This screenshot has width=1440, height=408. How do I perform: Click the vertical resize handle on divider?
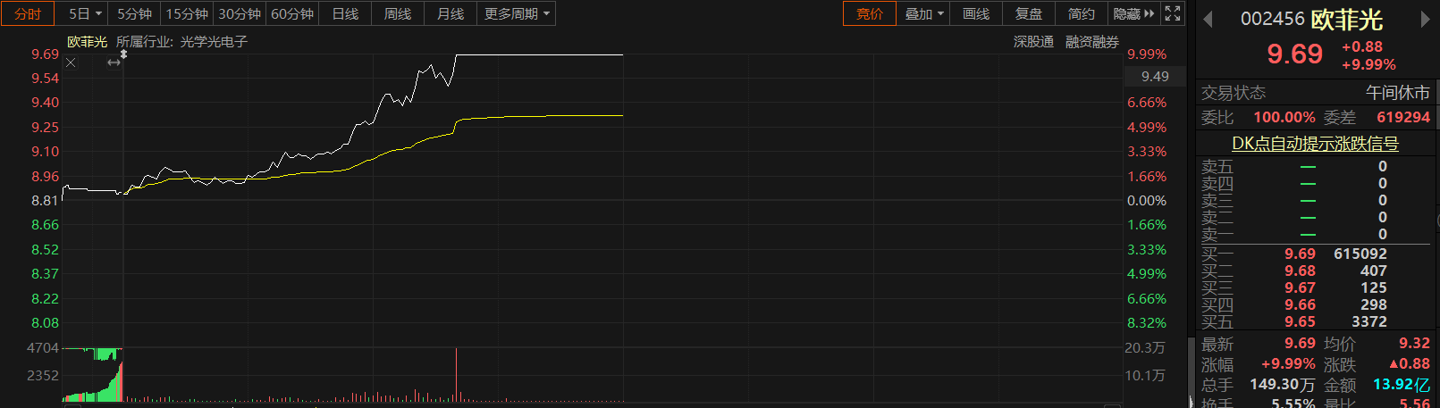coord(124,55)
